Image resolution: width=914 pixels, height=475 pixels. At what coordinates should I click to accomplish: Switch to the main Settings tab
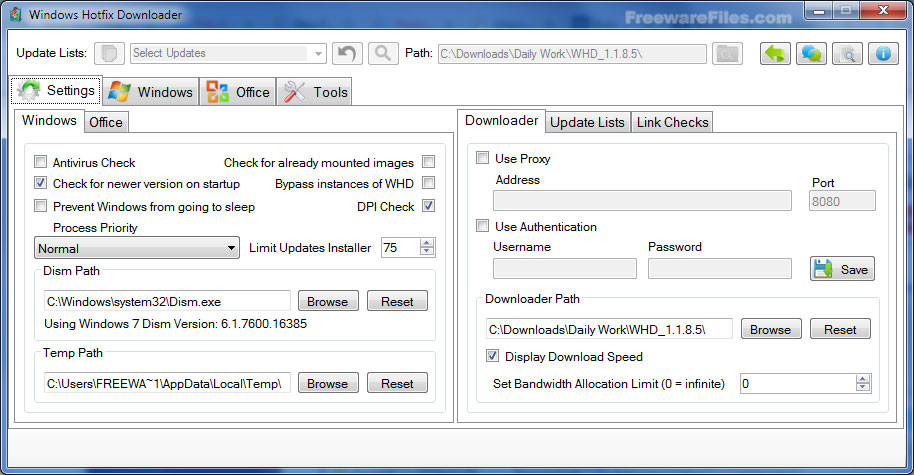tap(57, 90)
